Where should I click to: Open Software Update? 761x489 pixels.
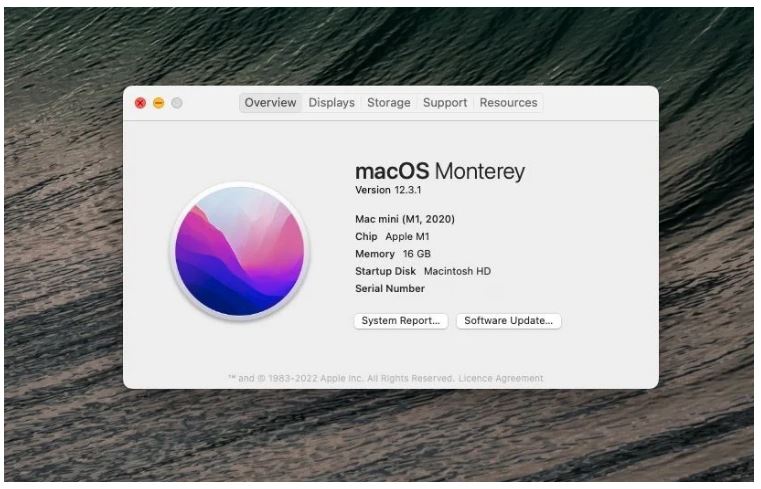(x=508, y=321)
